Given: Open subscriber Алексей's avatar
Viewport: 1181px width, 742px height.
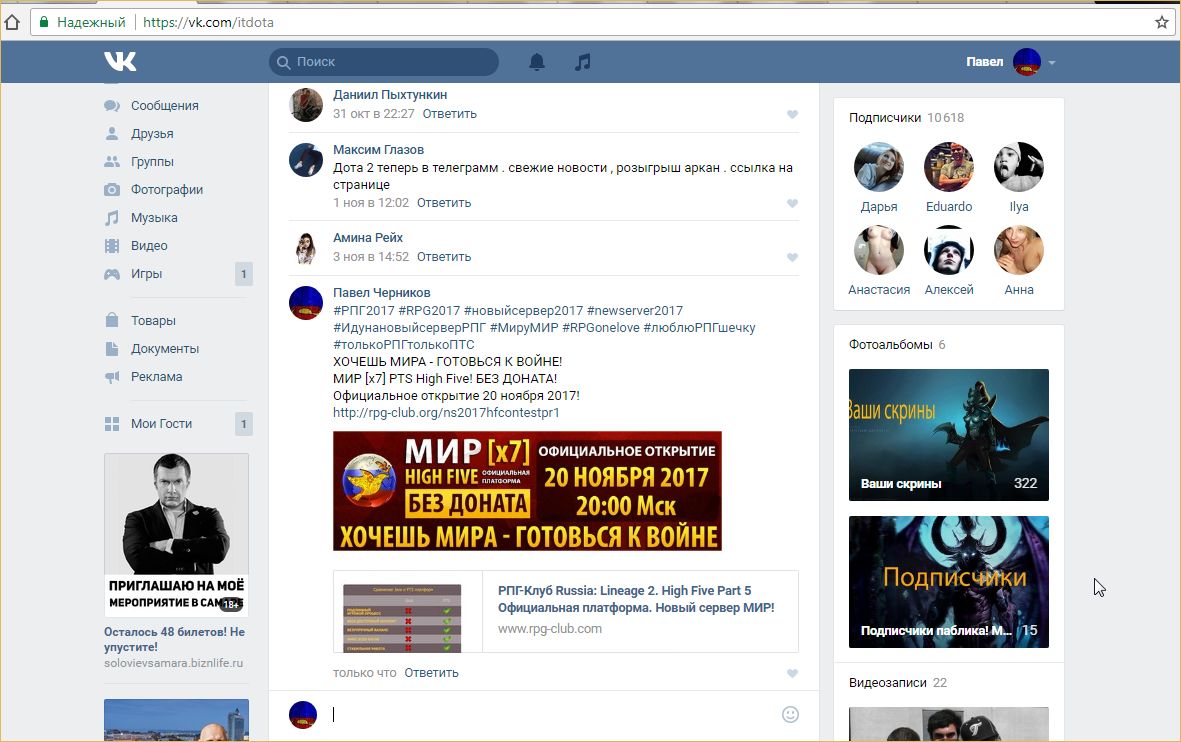Looking at the screenshot, I should 949,250.
